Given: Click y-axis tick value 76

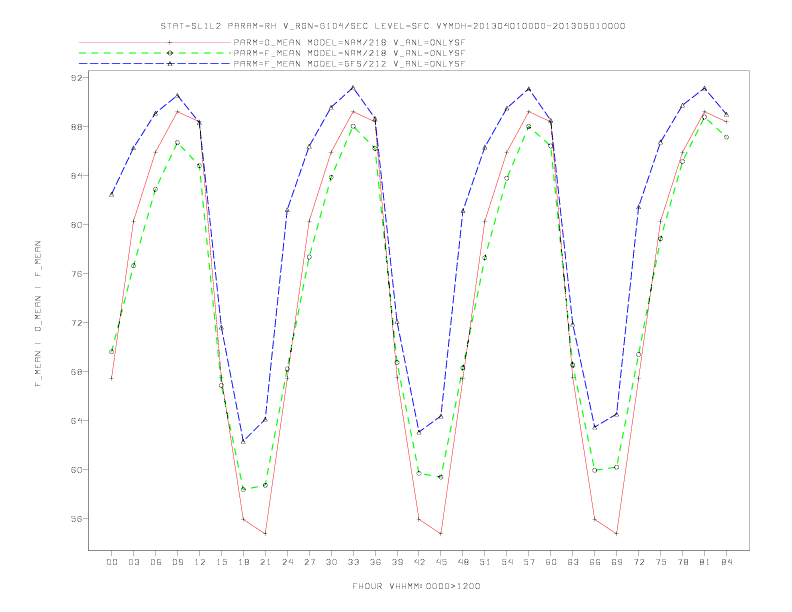Looking at the screenshot, I should [x=76, y=274].
